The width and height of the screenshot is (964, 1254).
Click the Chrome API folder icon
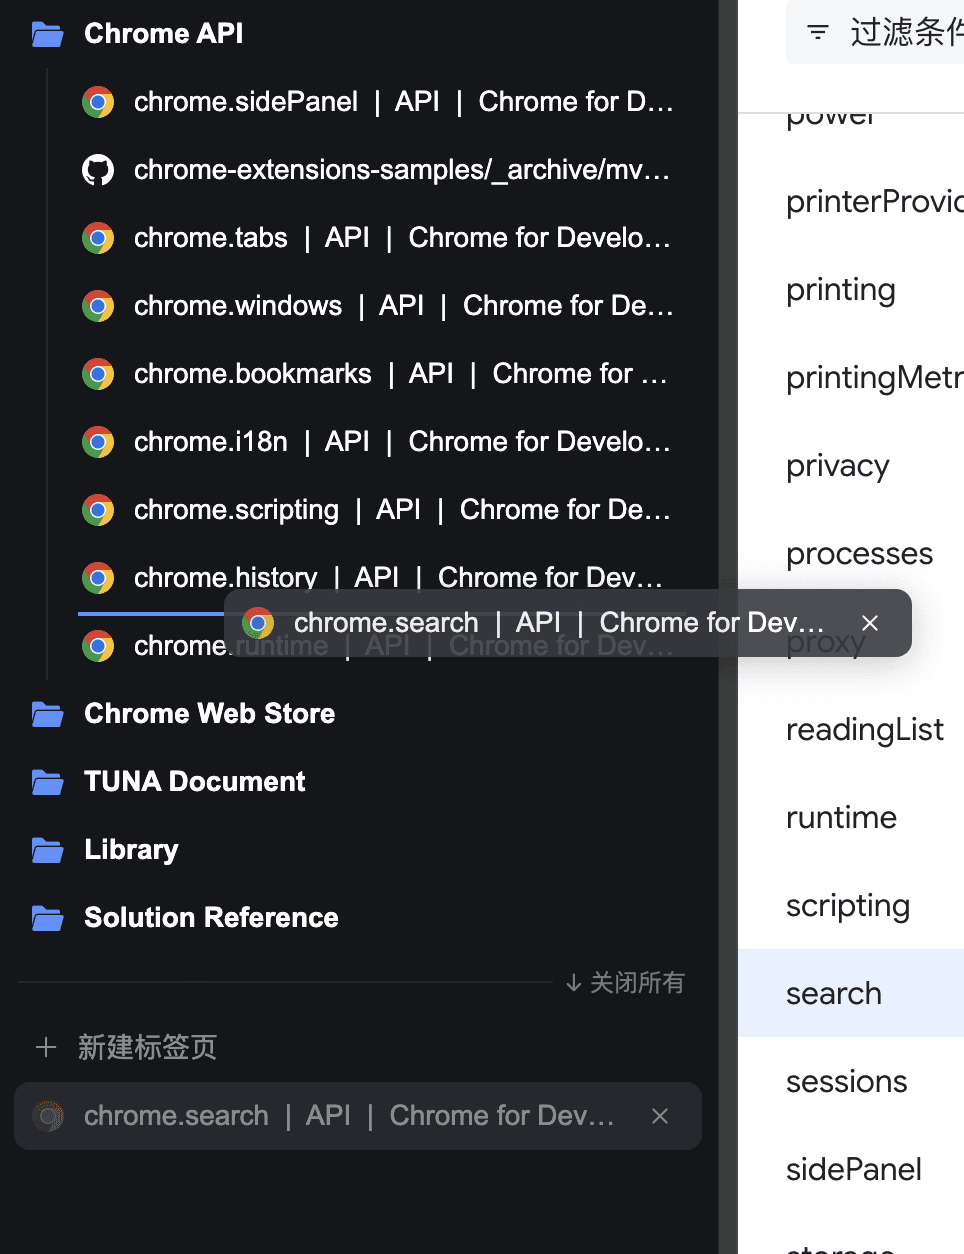47,35
